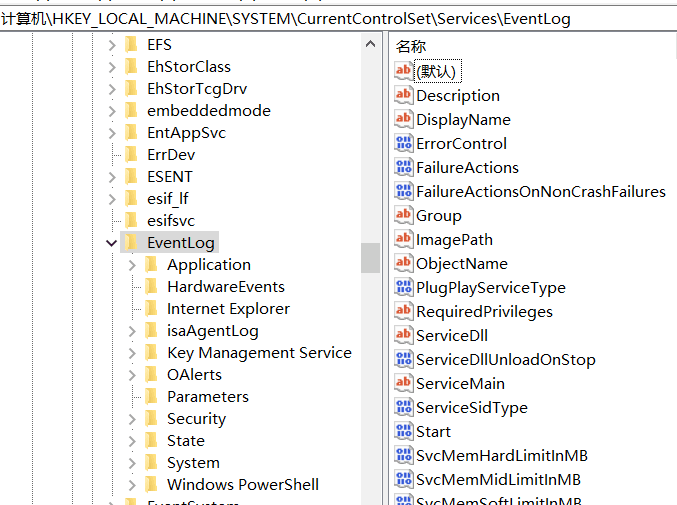The image size is (677, 505).
Task: Expand the Windows PowerShell subkey
Action: click(132, 485)
